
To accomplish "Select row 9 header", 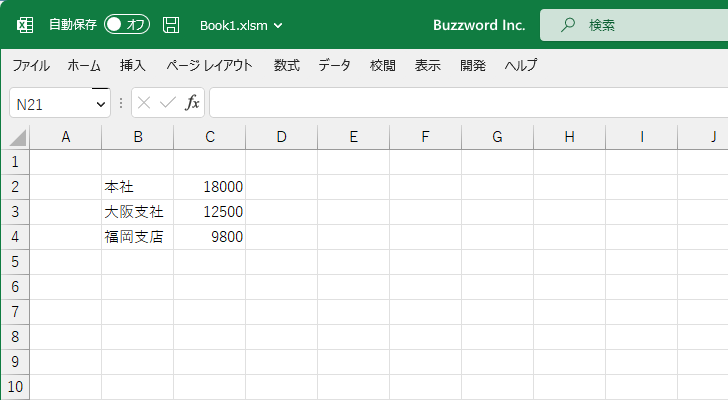I will pos(15,362).
